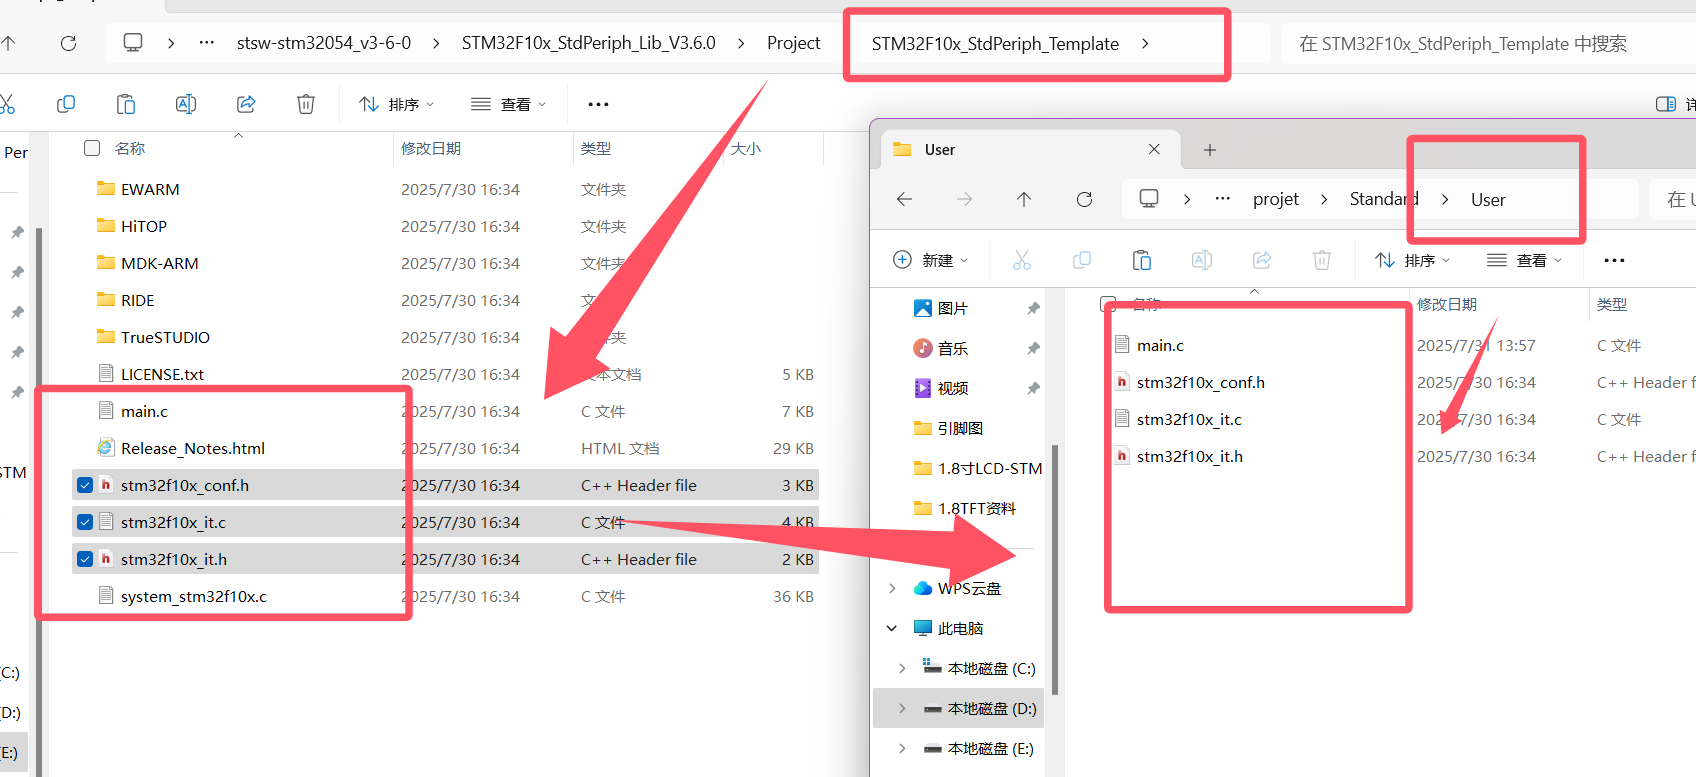Uncheck the stm32f10x_it.c file checkbox
Image resolution: width=1696 pixels, height=777 pixels.
click(85, 522)
